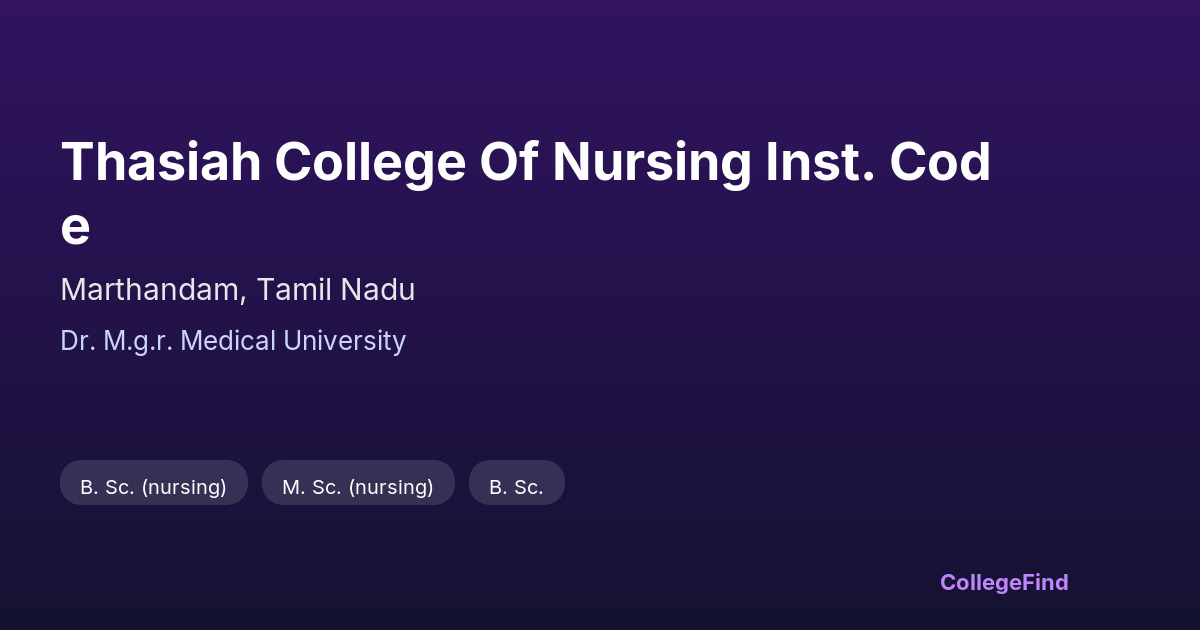Open the Dr. M.g.r. Medical University link
Viewport: 1200px width, 630px height.
[233, 341]
